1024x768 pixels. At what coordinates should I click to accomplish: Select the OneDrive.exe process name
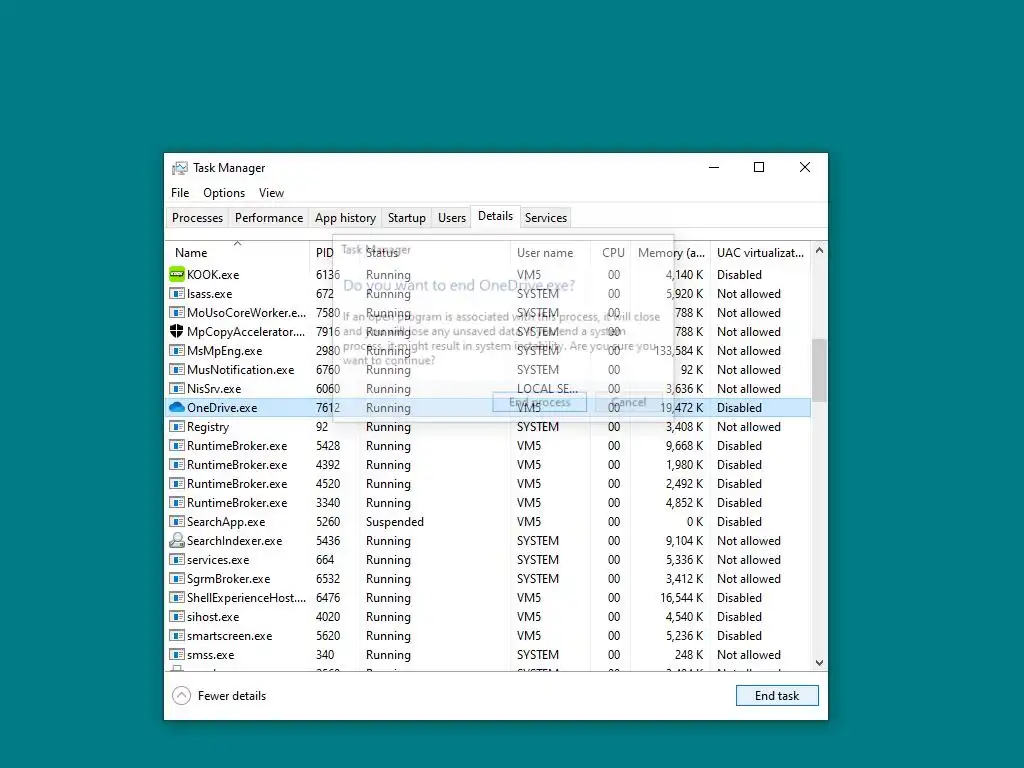(222, 408)
